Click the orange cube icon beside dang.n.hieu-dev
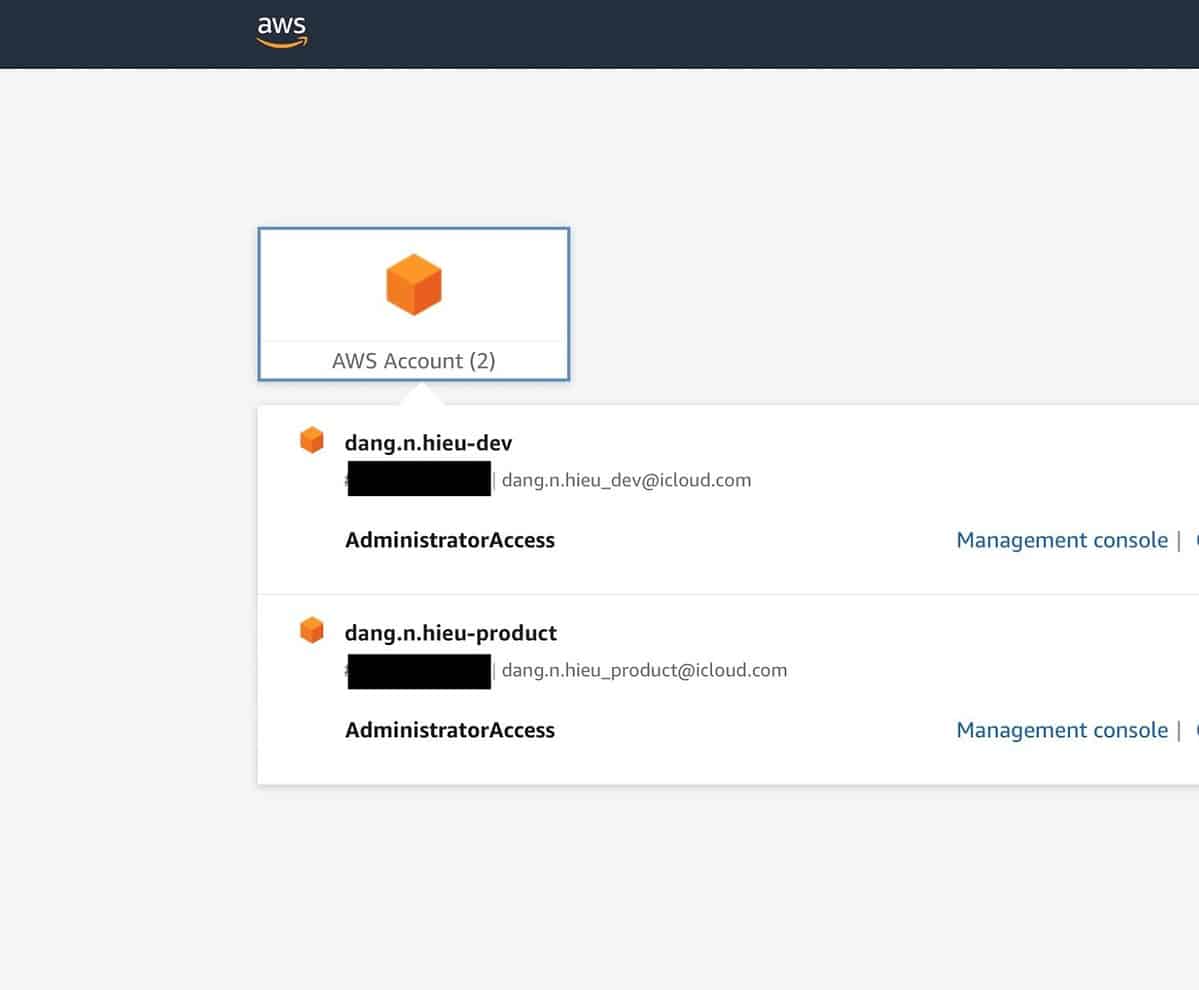Image resolution: width=1199 pixels, height=990 pixels. coord(311,439)
